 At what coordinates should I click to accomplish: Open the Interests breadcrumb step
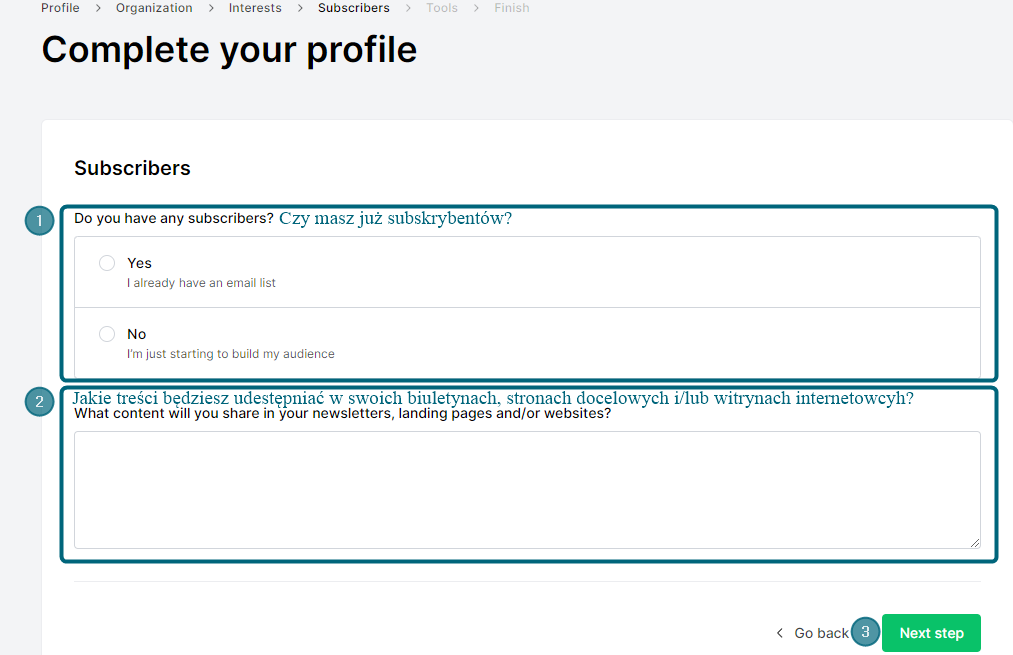click(255, 8)
